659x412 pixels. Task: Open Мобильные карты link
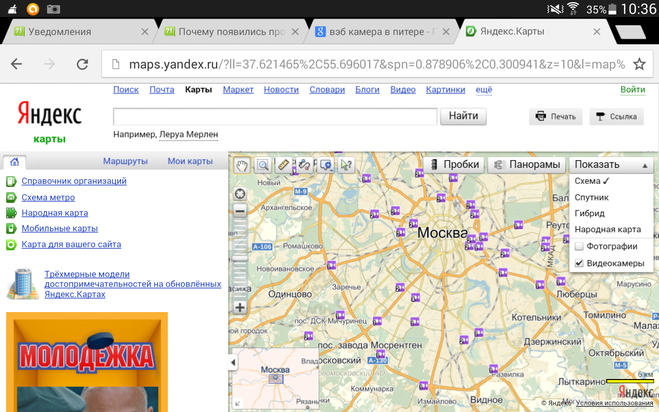[60, 229]
